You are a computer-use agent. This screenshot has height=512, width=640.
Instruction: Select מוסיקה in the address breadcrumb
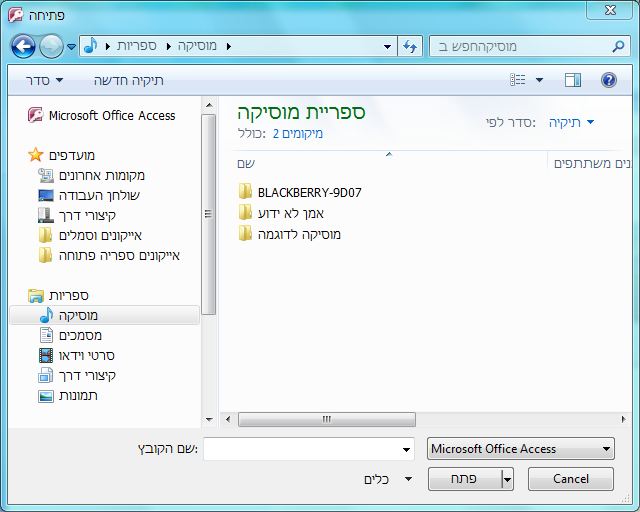[x=197, y=46]
